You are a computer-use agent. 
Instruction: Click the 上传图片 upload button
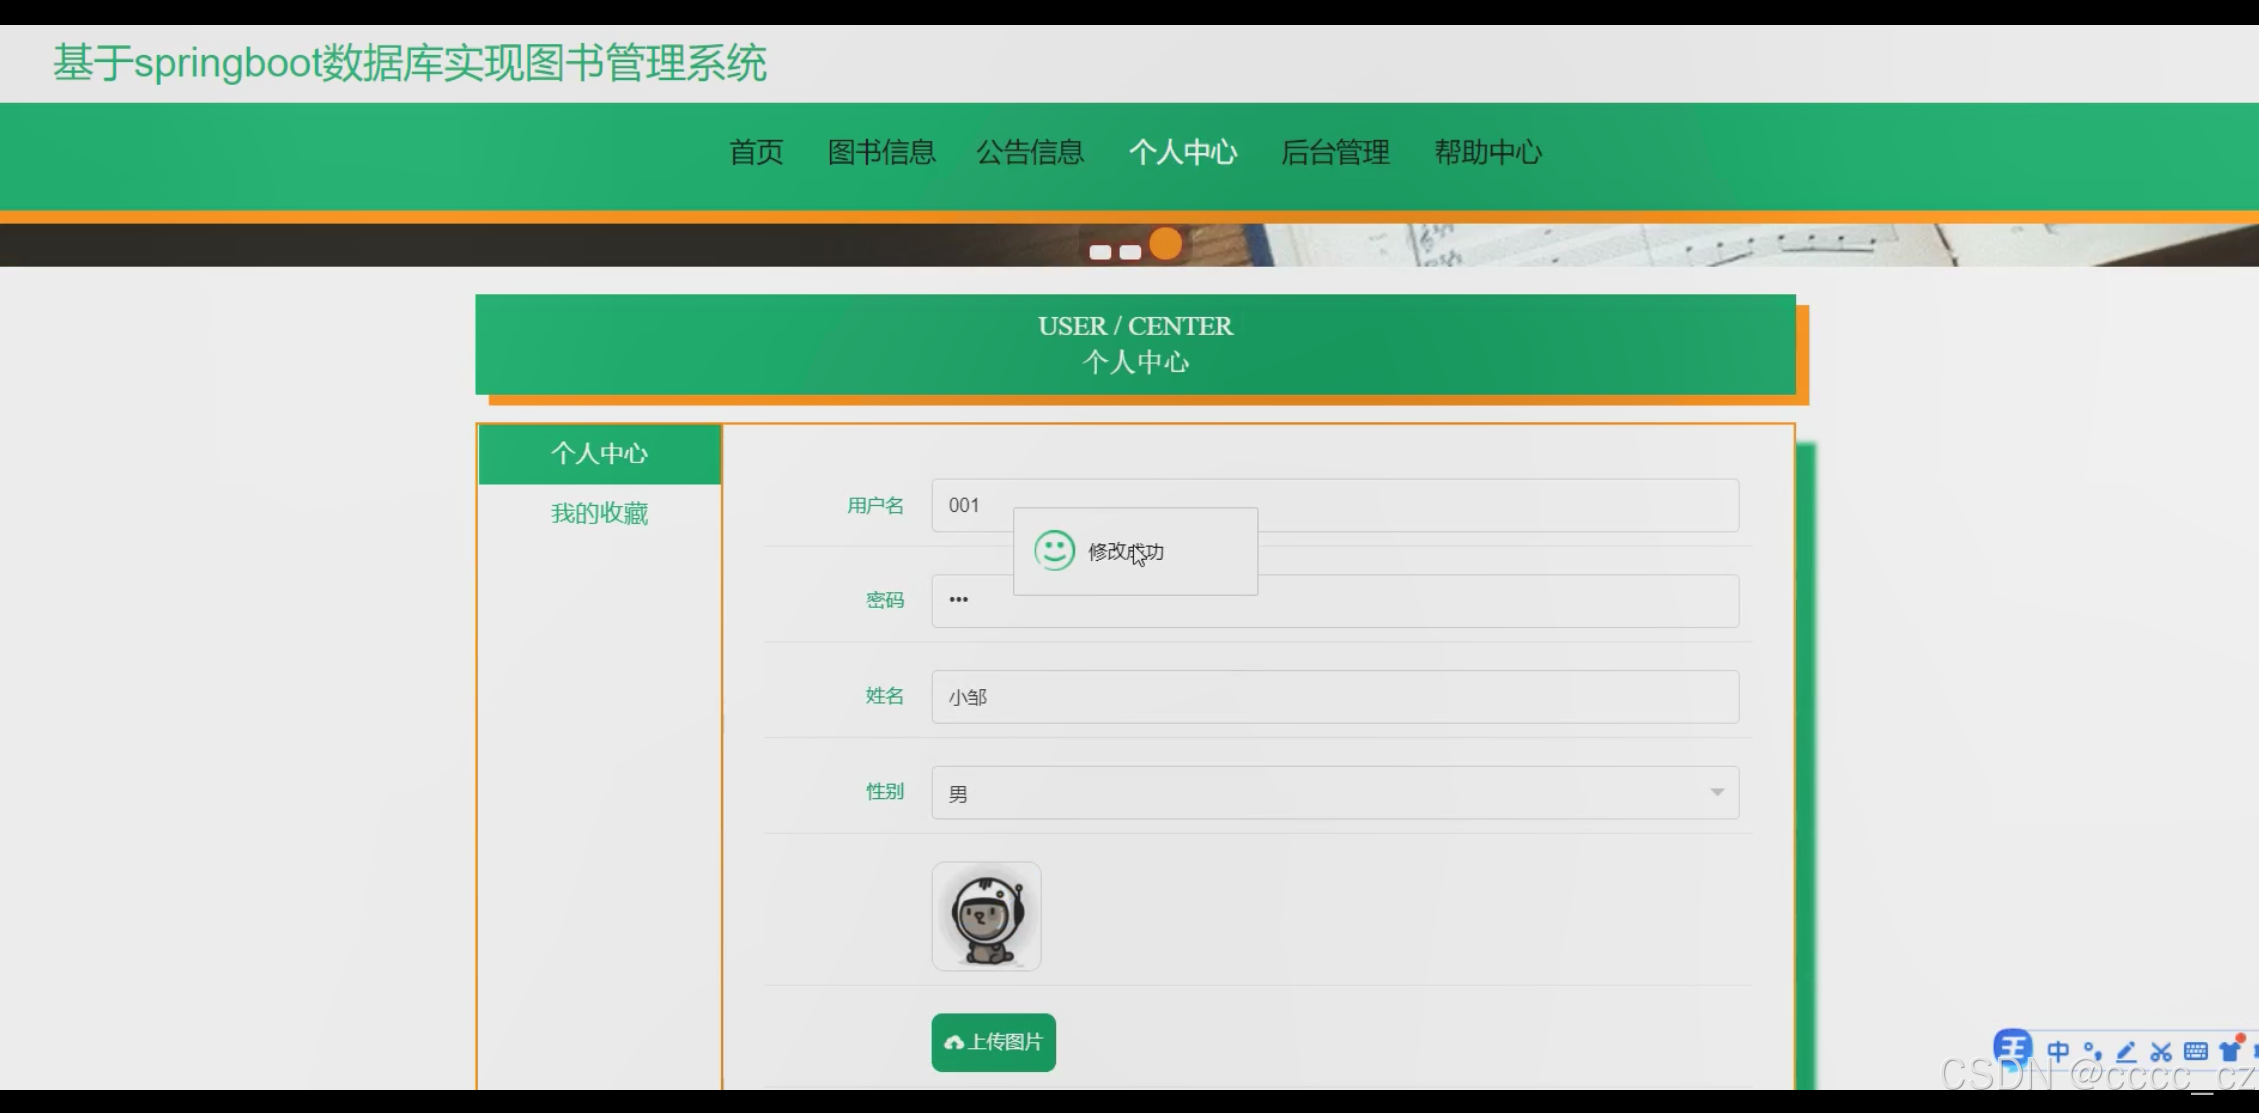point(993,1042)
